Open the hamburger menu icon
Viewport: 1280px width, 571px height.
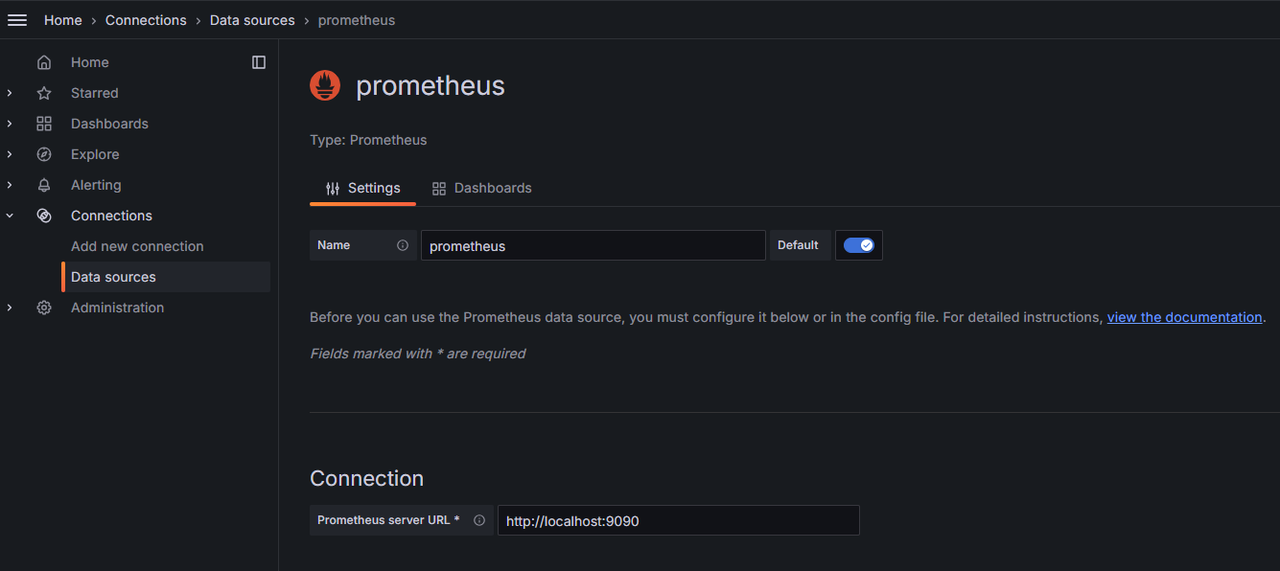pyautogui.click(x=17, y=20)
